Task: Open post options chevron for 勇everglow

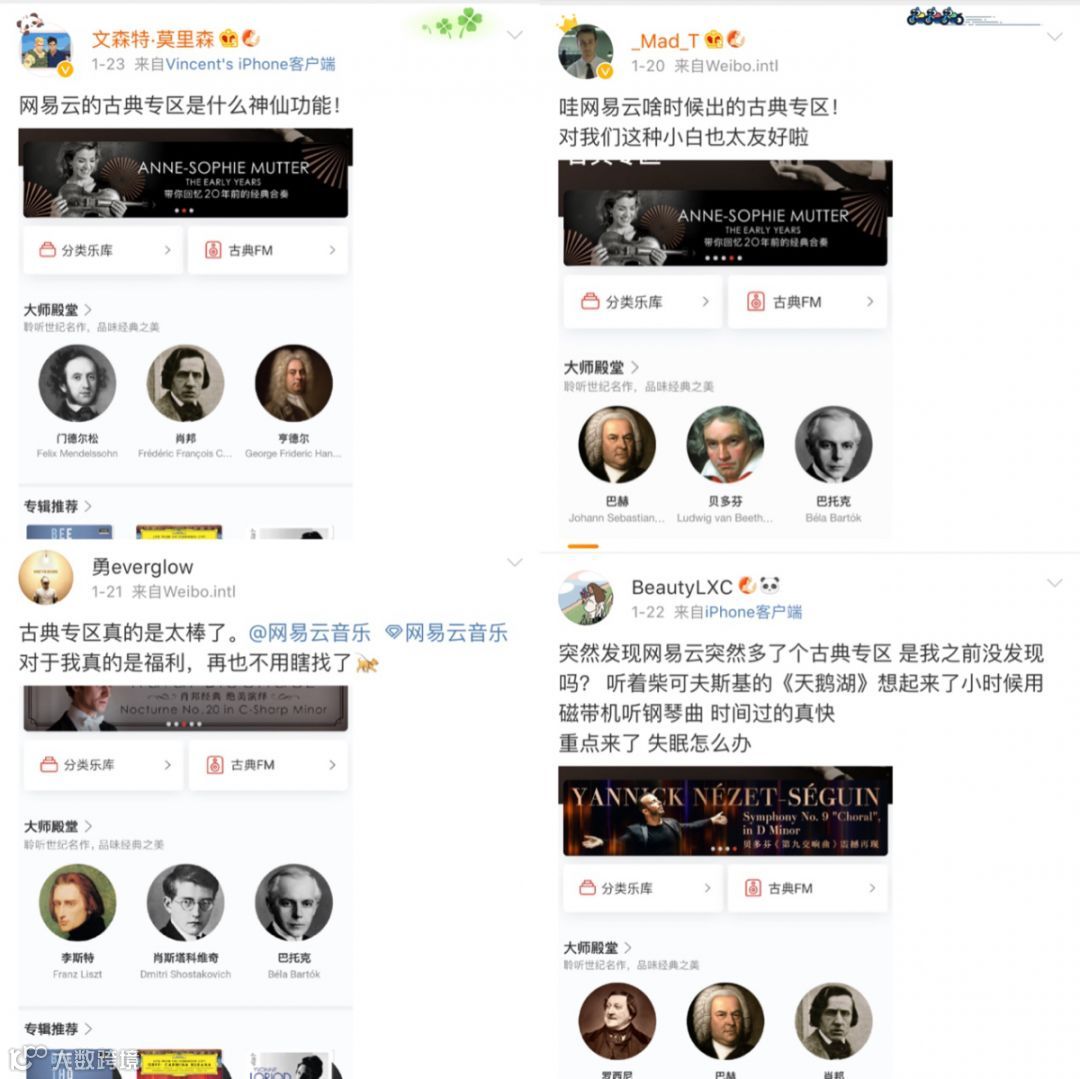Action: click(515, 563)
